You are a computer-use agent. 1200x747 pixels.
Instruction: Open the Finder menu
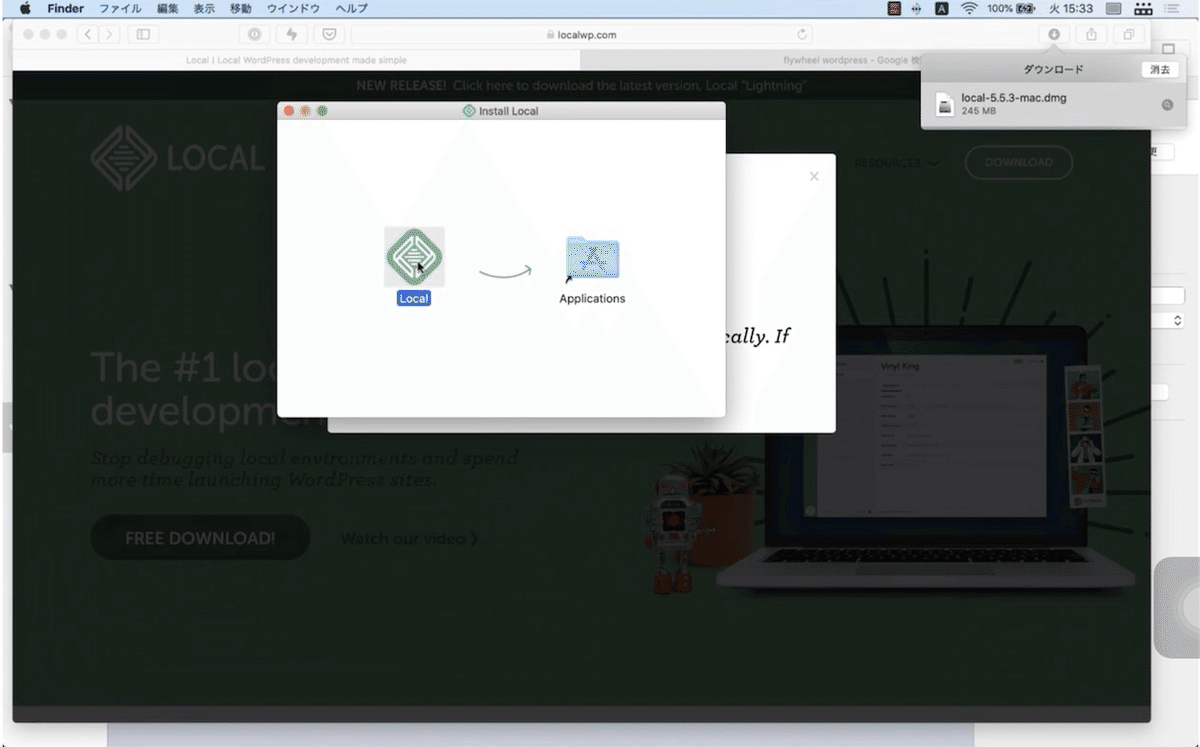66,8
